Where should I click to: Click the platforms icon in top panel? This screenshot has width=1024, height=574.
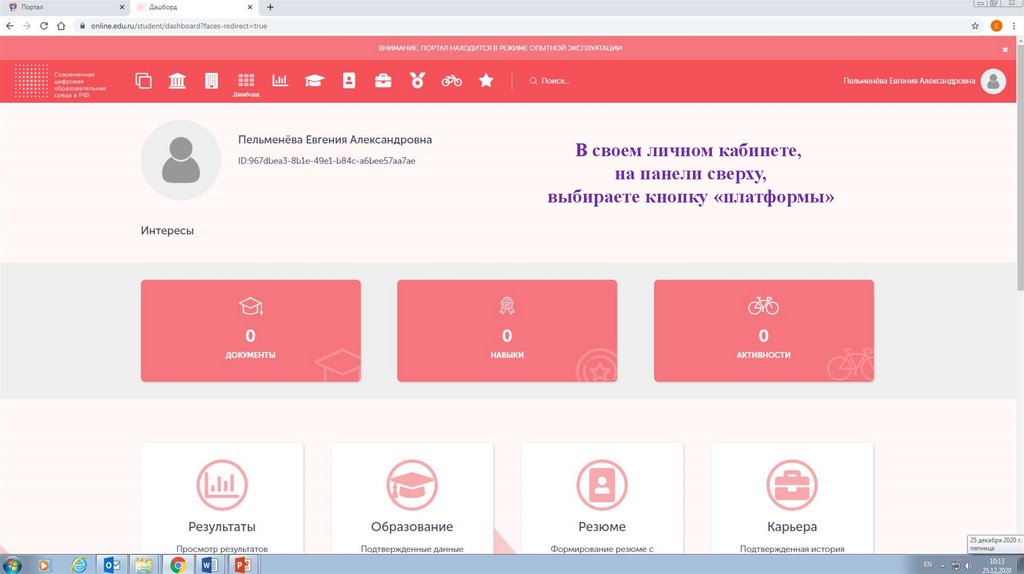click(x=143, y=81)
